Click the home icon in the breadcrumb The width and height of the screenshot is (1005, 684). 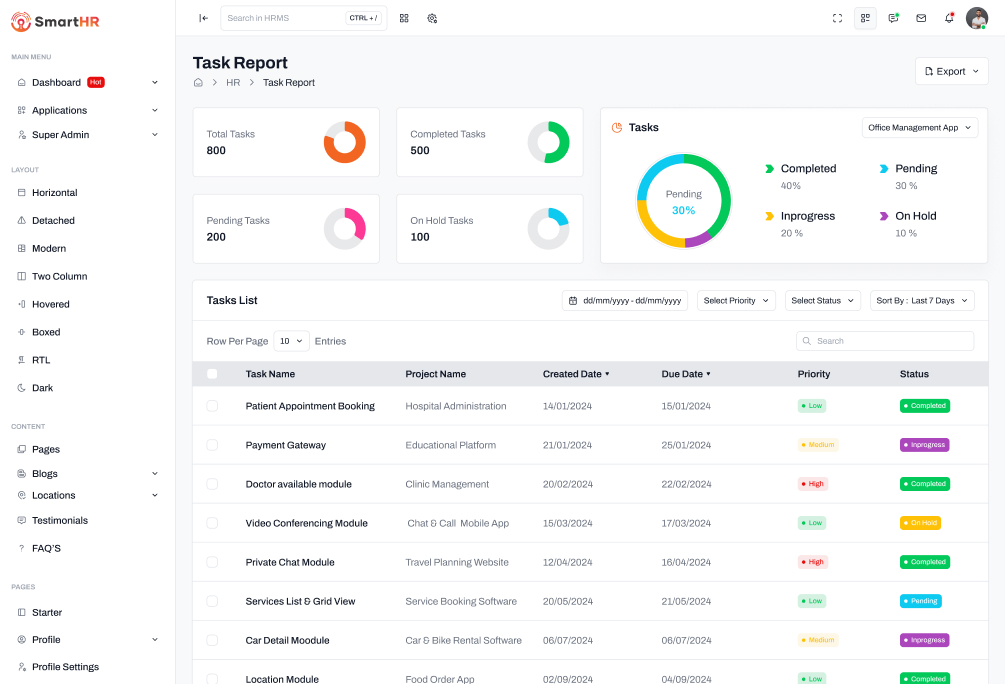198,82
